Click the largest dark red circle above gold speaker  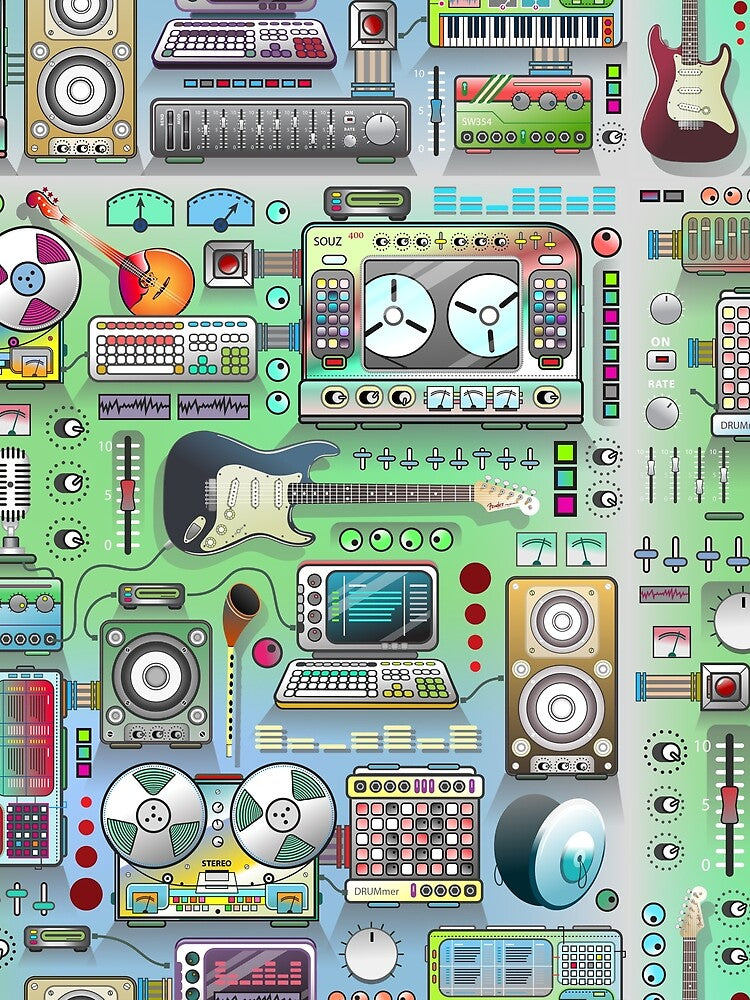(475, 578)
